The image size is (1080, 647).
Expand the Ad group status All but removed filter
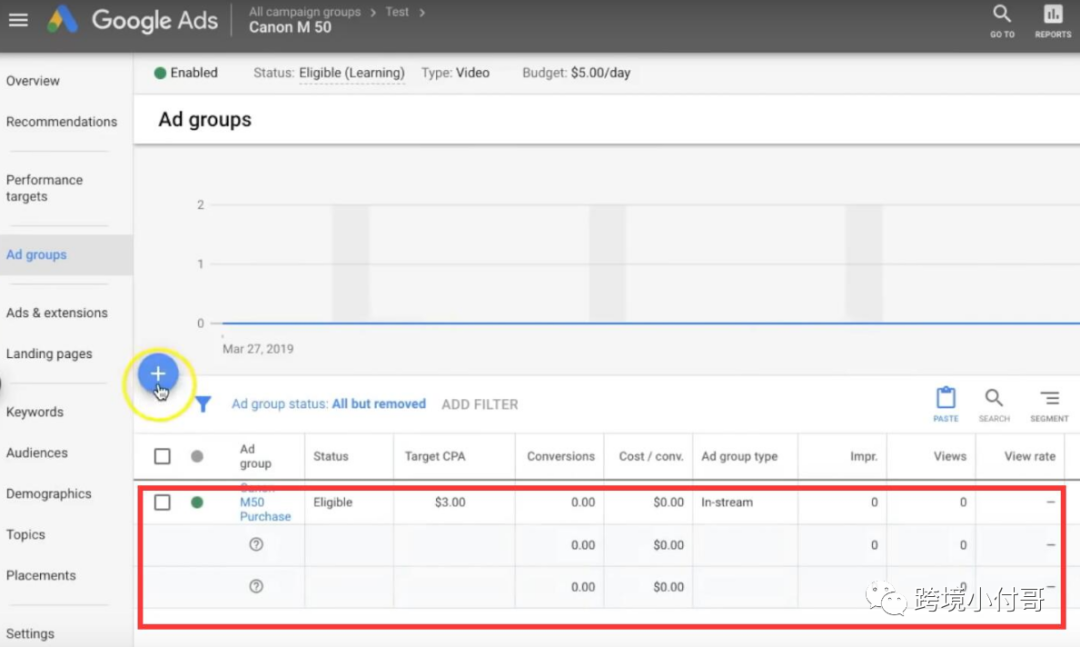click(329, 404)
